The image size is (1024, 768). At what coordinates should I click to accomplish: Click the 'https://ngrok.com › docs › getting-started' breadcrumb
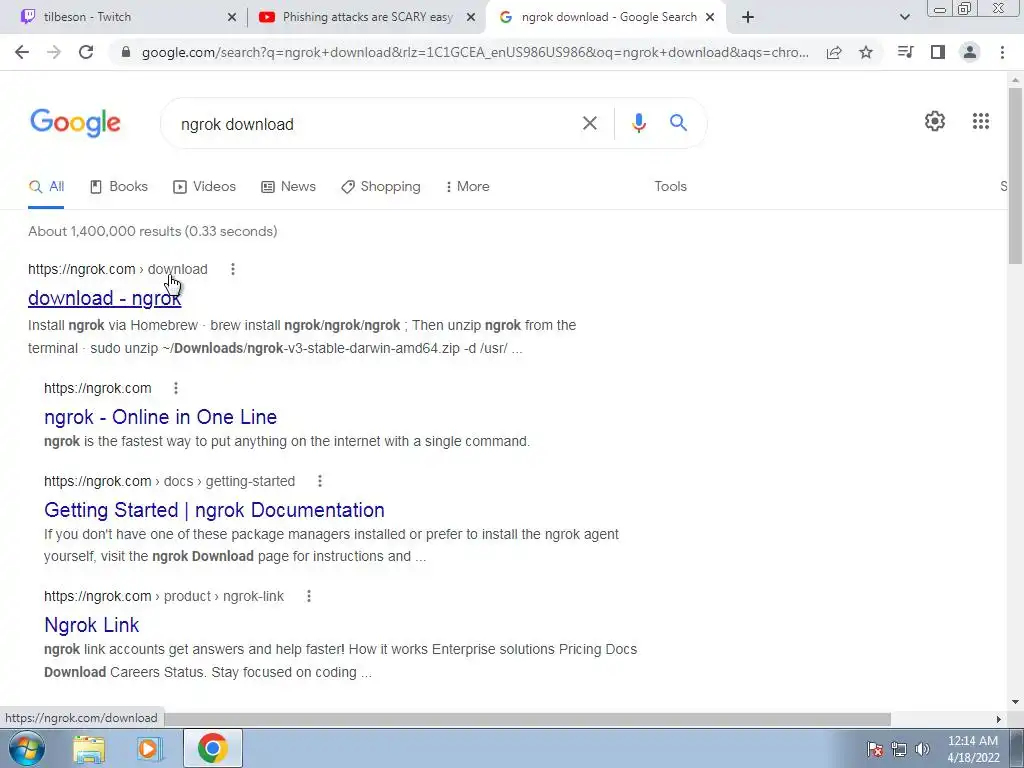tap(169, 481)
